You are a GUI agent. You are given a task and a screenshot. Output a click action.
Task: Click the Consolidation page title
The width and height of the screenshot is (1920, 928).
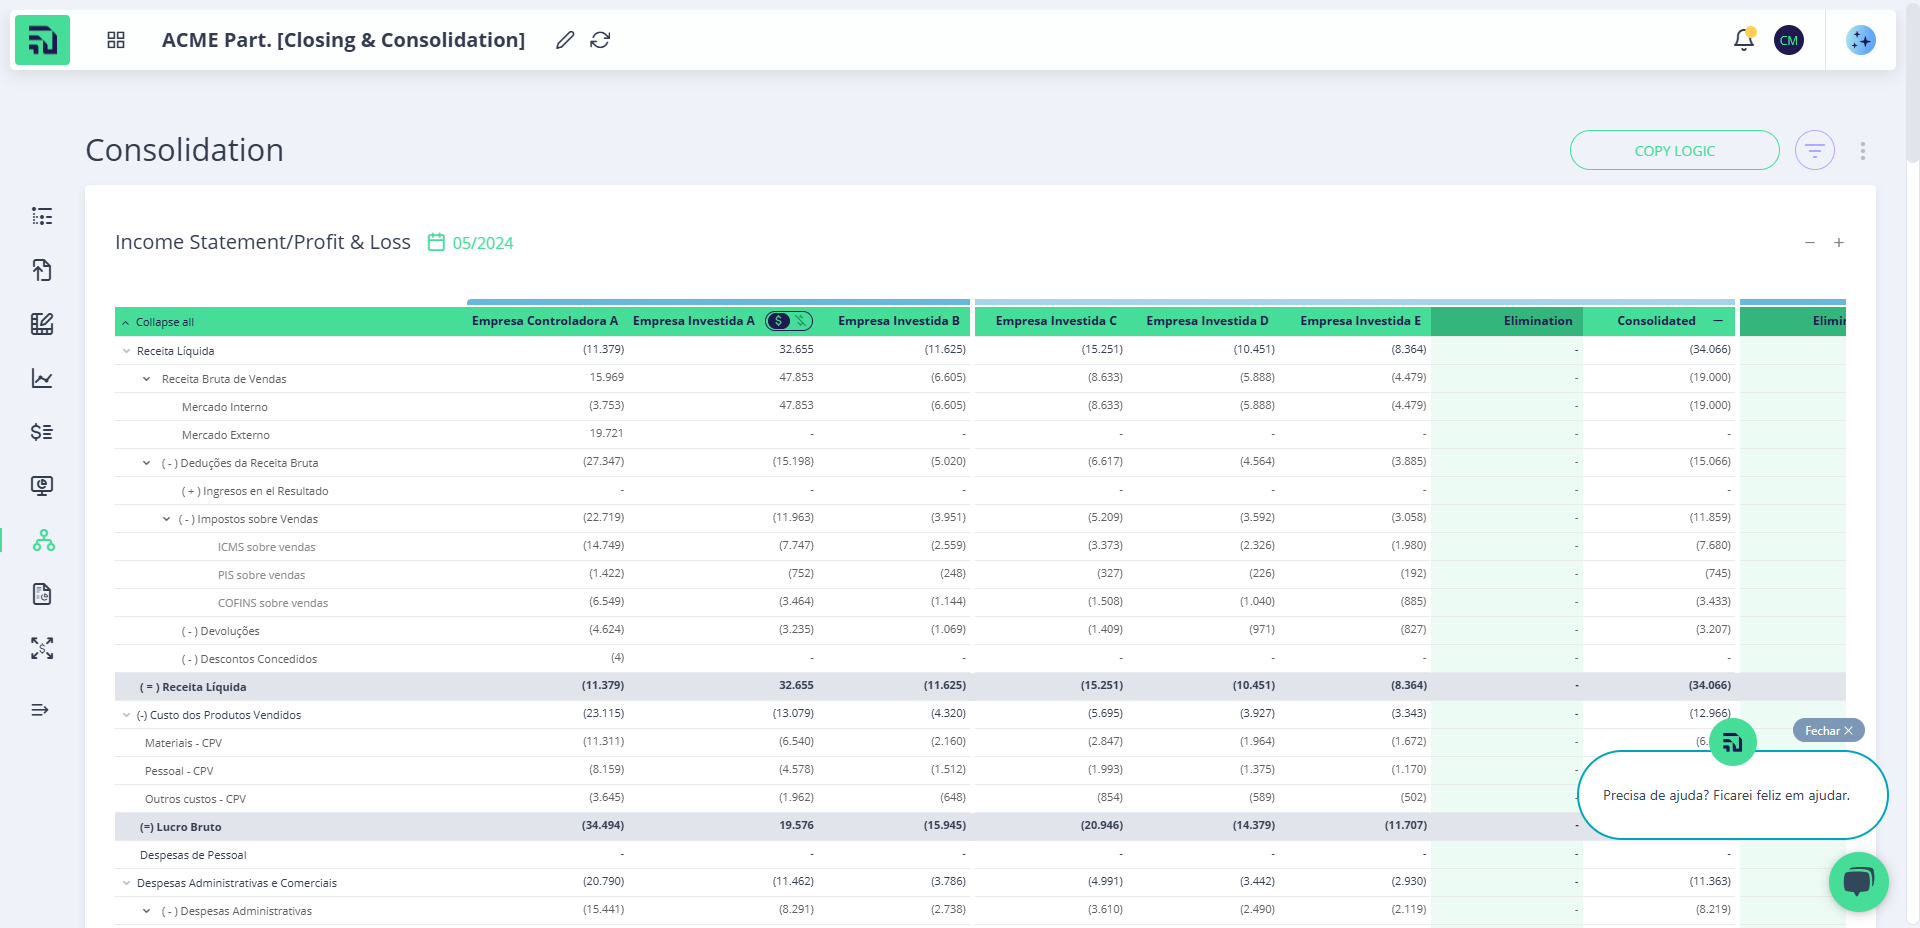[x=185, y=150]
